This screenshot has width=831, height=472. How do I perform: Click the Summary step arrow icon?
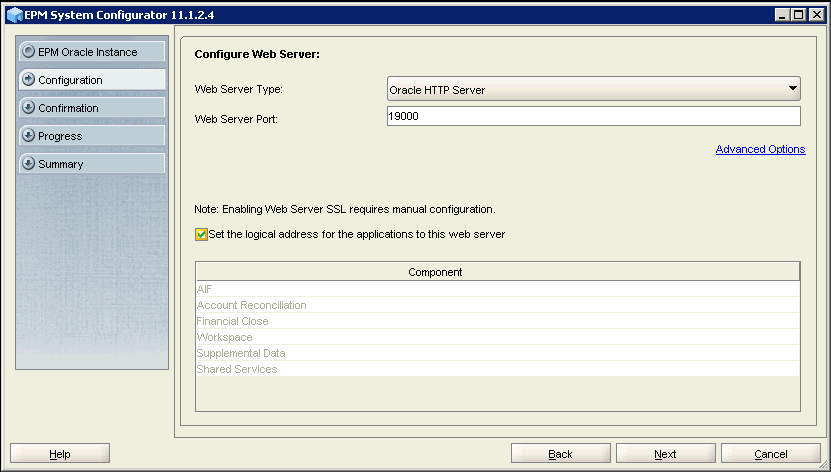pos(29,164)
